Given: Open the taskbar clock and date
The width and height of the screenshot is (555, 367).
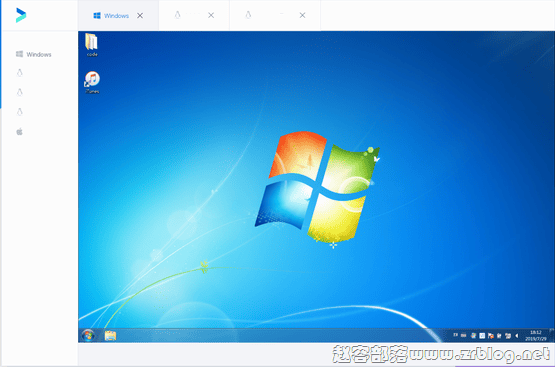Looking at the screenshot, I should click(536, 336).
